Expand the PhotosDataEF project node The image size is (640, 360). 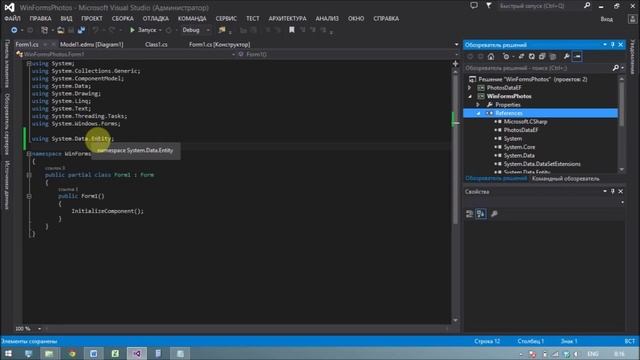point(469,88)
